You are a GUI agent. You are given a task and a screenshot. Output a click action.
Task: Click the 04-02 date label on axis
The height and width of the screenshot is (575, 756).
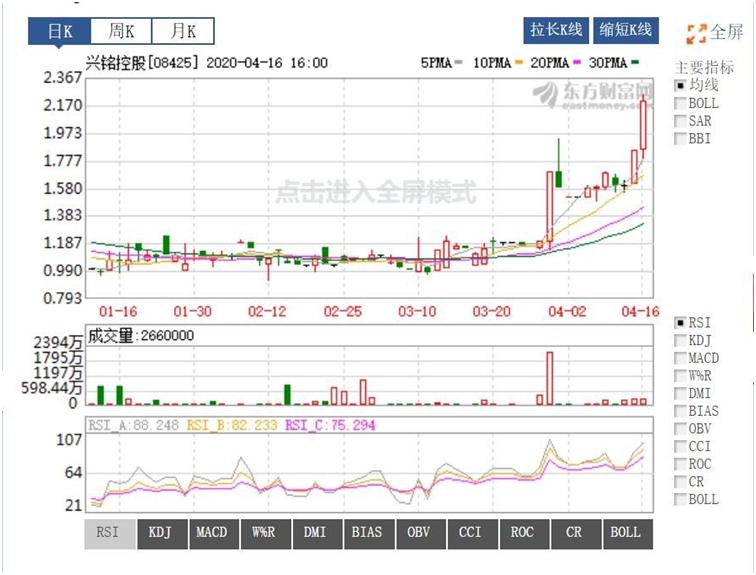point(567,311)
